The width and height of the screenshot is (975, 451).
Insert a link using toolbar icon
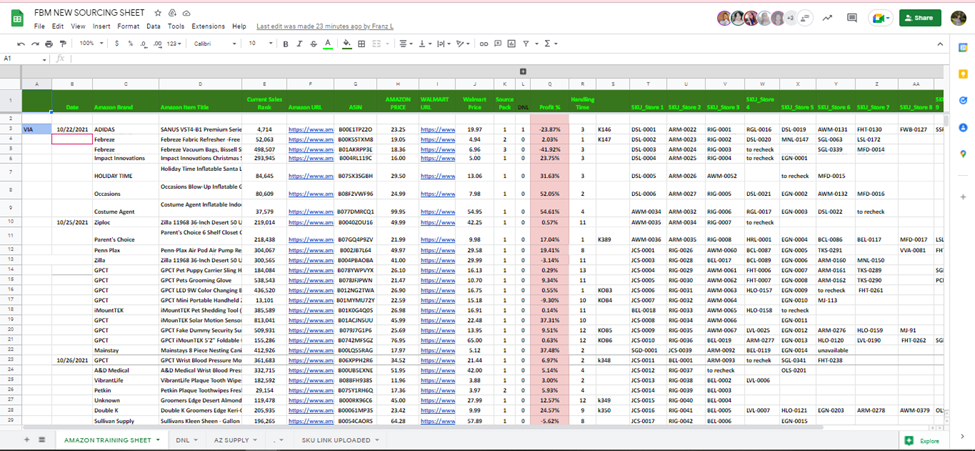(484, 44)
